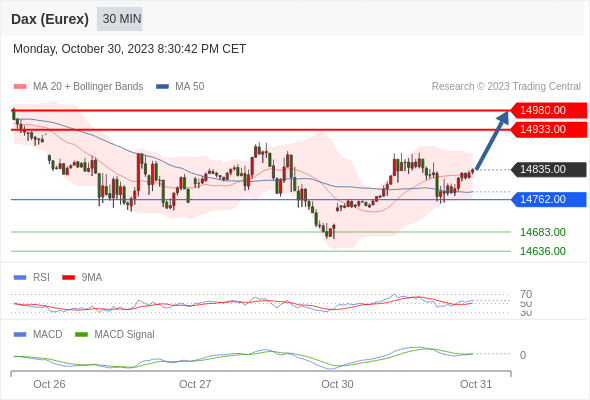Click the RSI 70 level label
The image size is (590, 400).
click(526, 294)
